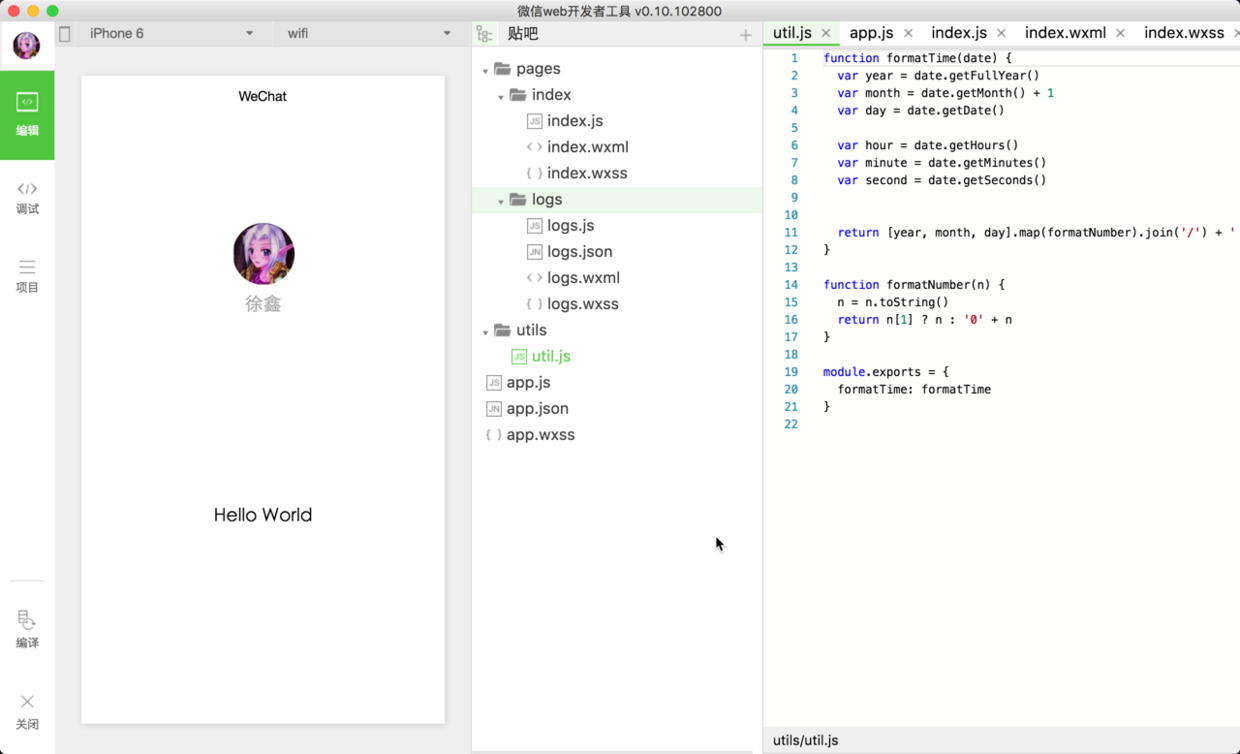Open app.wxss in file tree
Image resolution: width=1240 pixels, height=754 pixels.
(540, 435)
